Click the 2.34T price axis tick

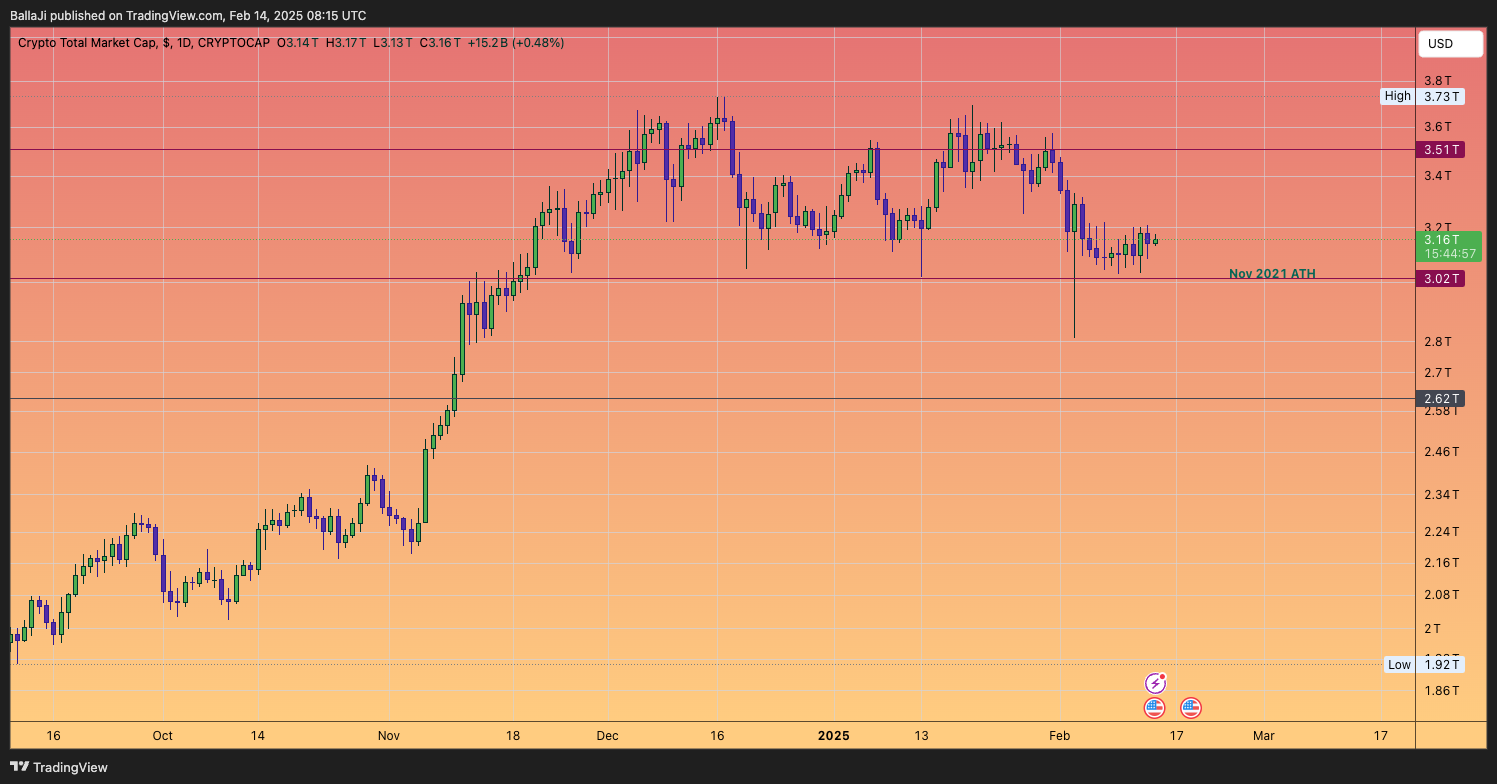tap(1441, 495)
